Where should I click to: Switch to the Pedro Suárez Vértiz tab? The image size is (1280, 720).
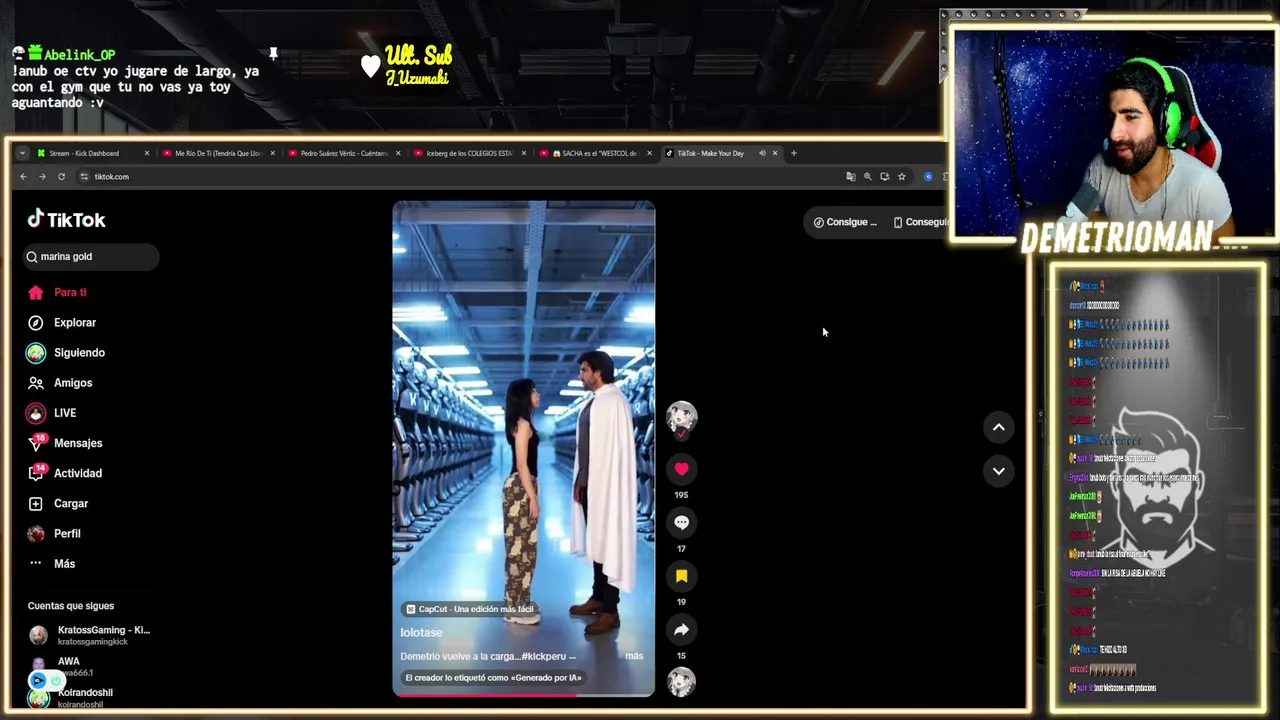pyautogui.click(x=344, y=153)
